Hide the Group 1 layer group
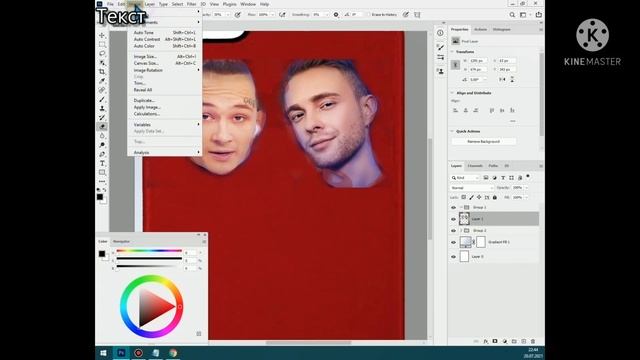This screenshot has width=640, height=360. pyautogui.click(x=453, y=207)
